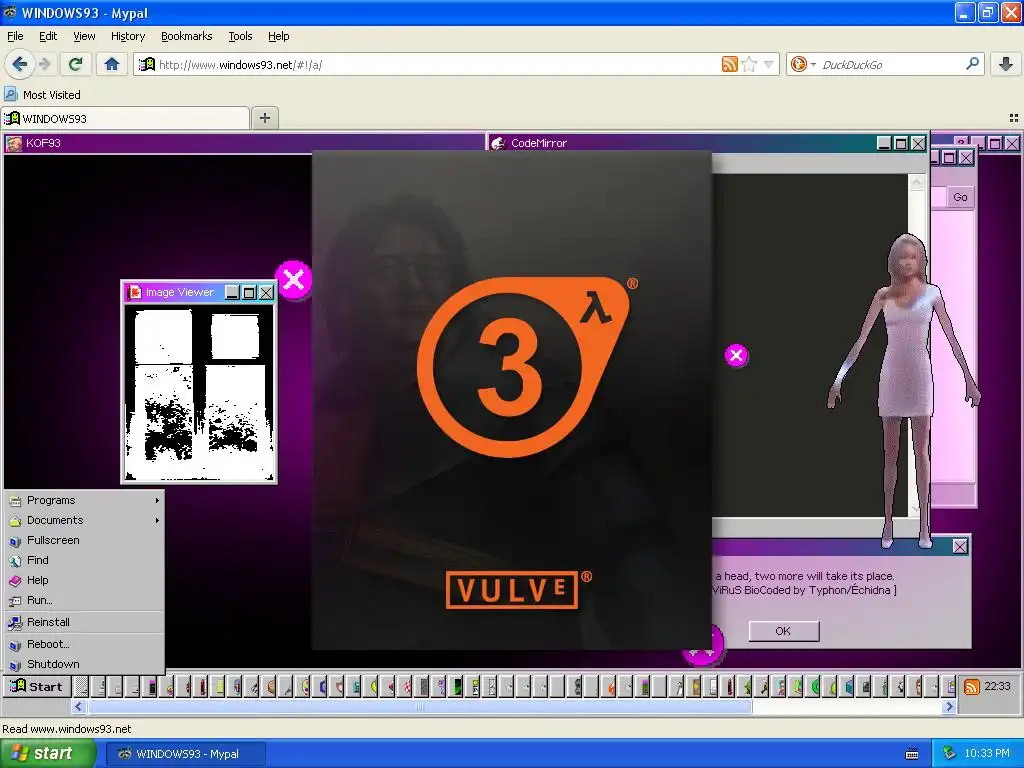The width and height of the screenshot is (1024, 768).
Task: Open the Edit menu
Action: coord(48,36)
